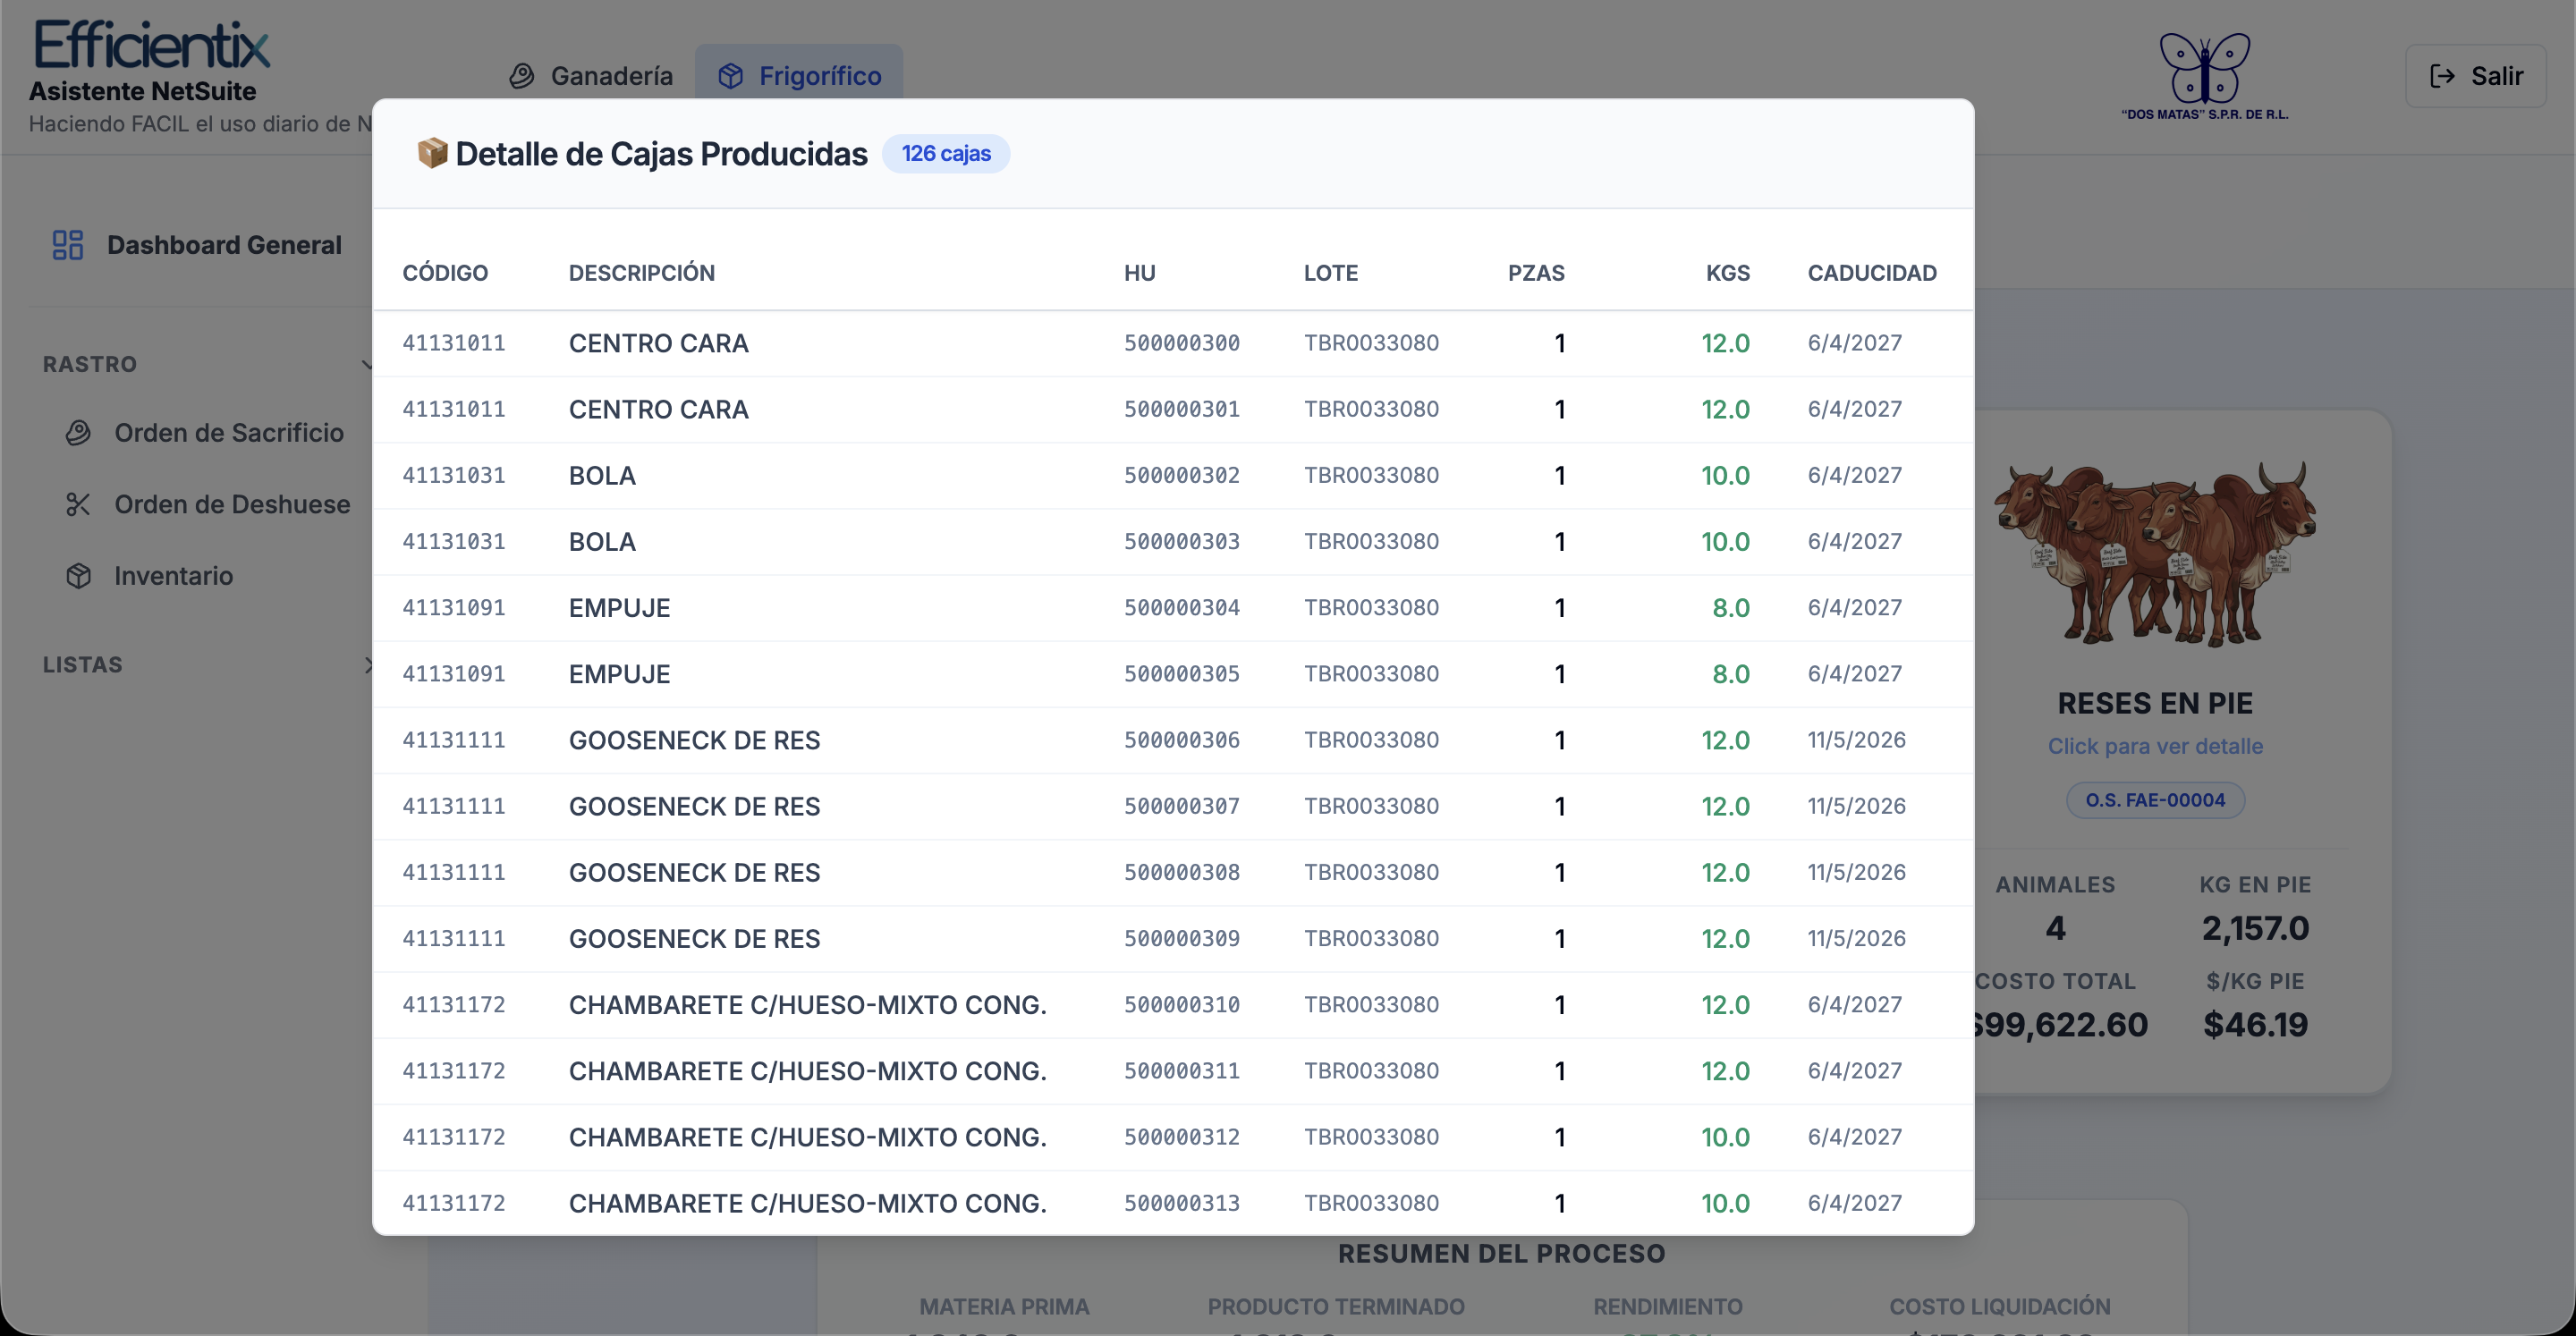This screenshot has width=2576, height=1336.
Task: Click the Dos Matas butterfly logo
Action: pyautogui.click(x=2205, y=76)
